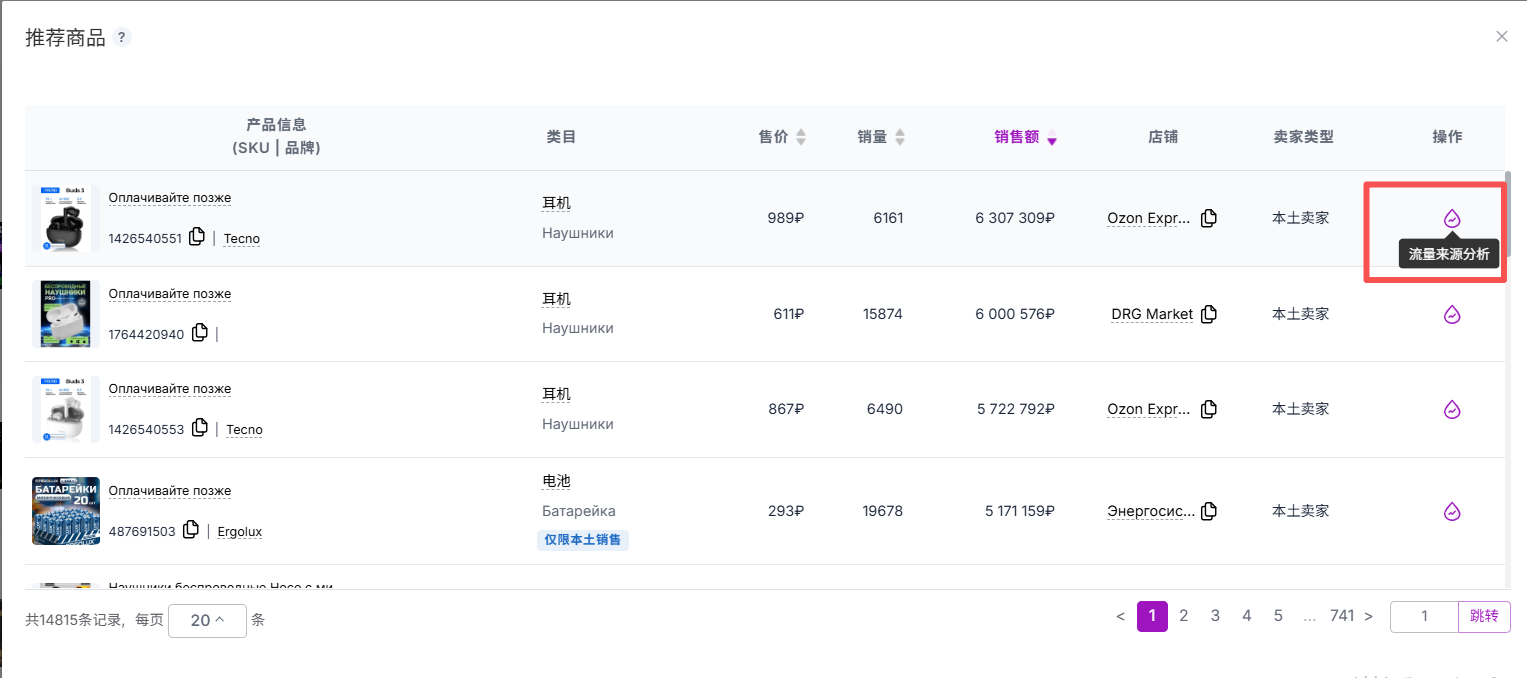This screenshot has height=678, width=1527.
Task: Open the Tecno brand link in first row
Action: [242, 239]
